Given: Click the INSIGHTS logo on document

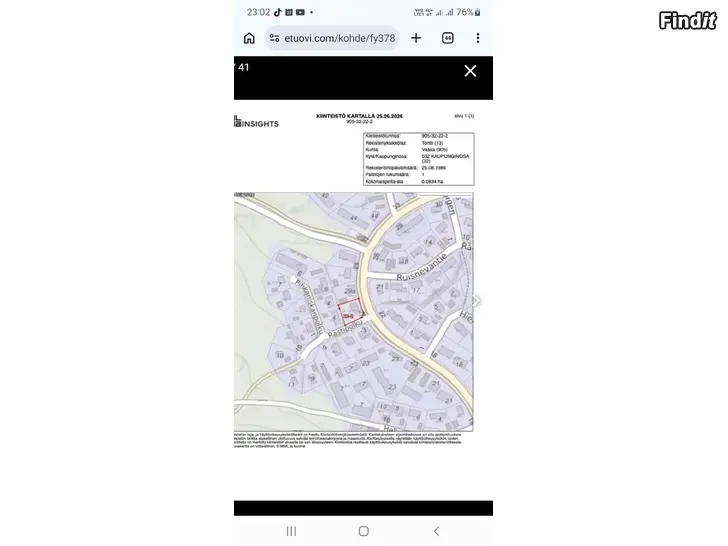Looking at the screenshot, I should click(x=257, y=123).
